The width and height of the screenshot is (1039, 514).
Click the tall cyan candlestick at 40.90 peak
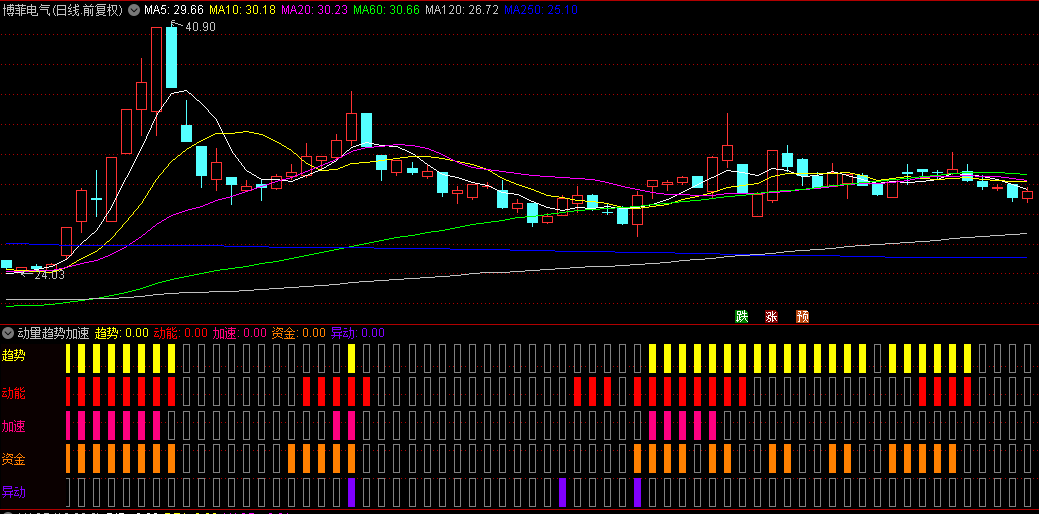coord(172,58)
